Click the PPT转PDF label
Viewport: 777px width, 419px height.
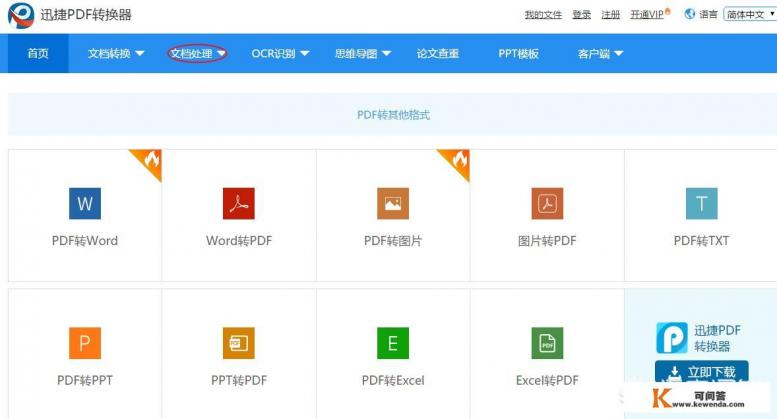point(239,380)
